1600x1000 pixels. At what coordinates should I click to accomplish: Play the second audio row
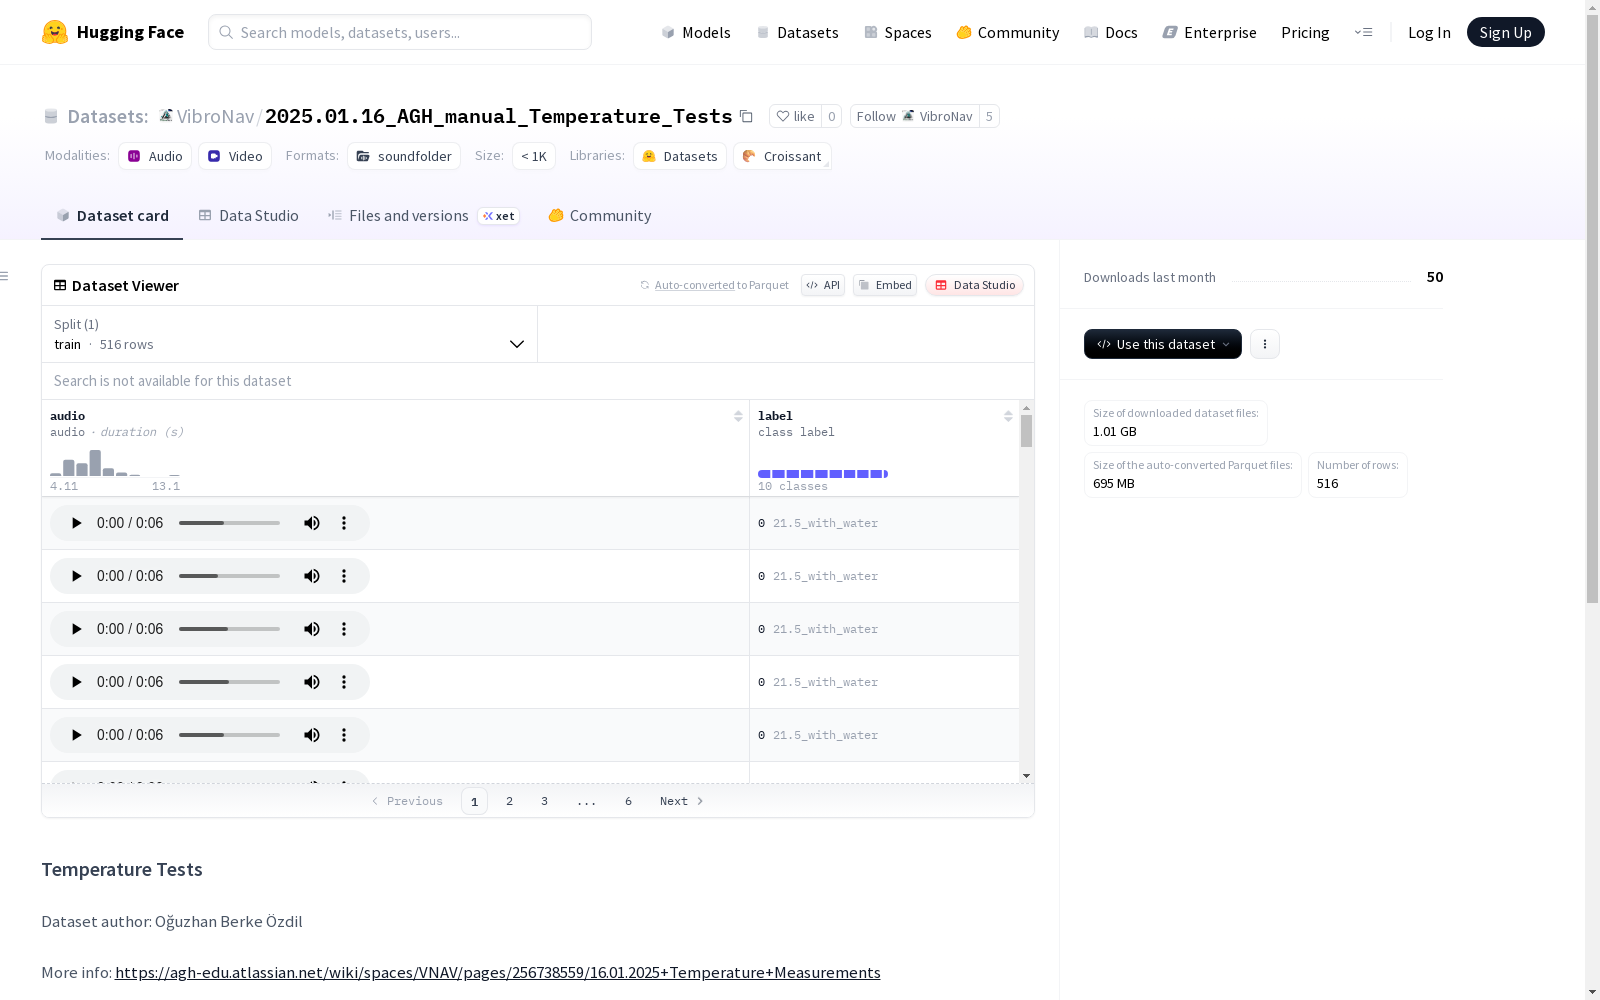coord(76,576)
